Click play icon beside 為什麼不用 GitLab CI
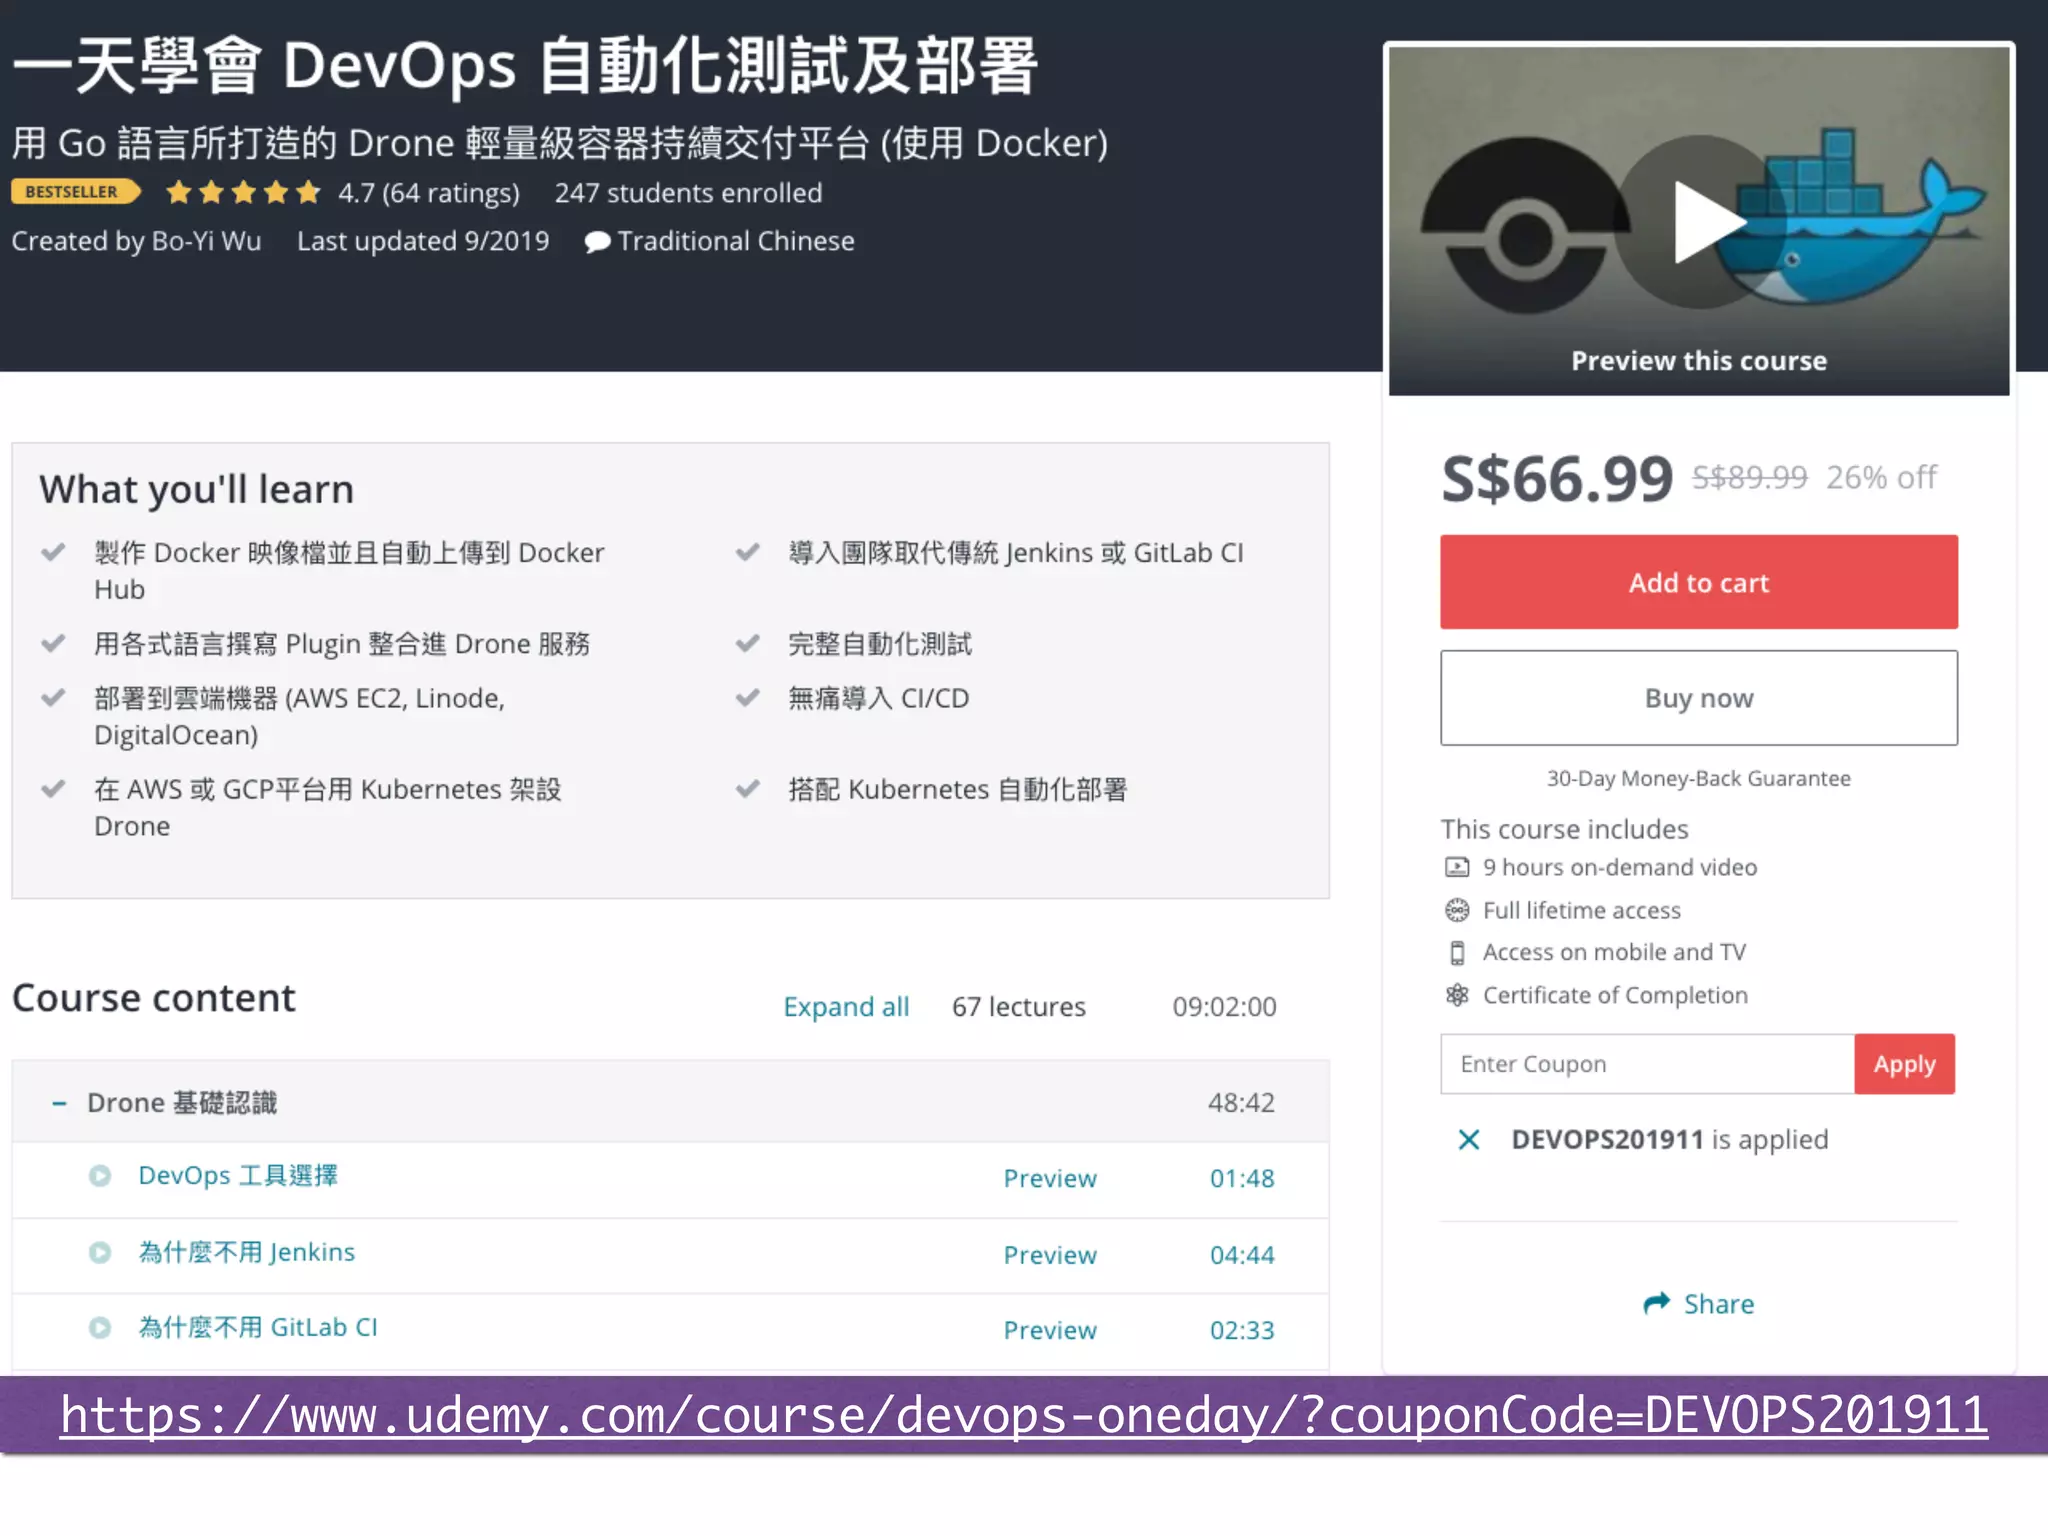This screenshot has width=2048, height=1536. 100,1328
